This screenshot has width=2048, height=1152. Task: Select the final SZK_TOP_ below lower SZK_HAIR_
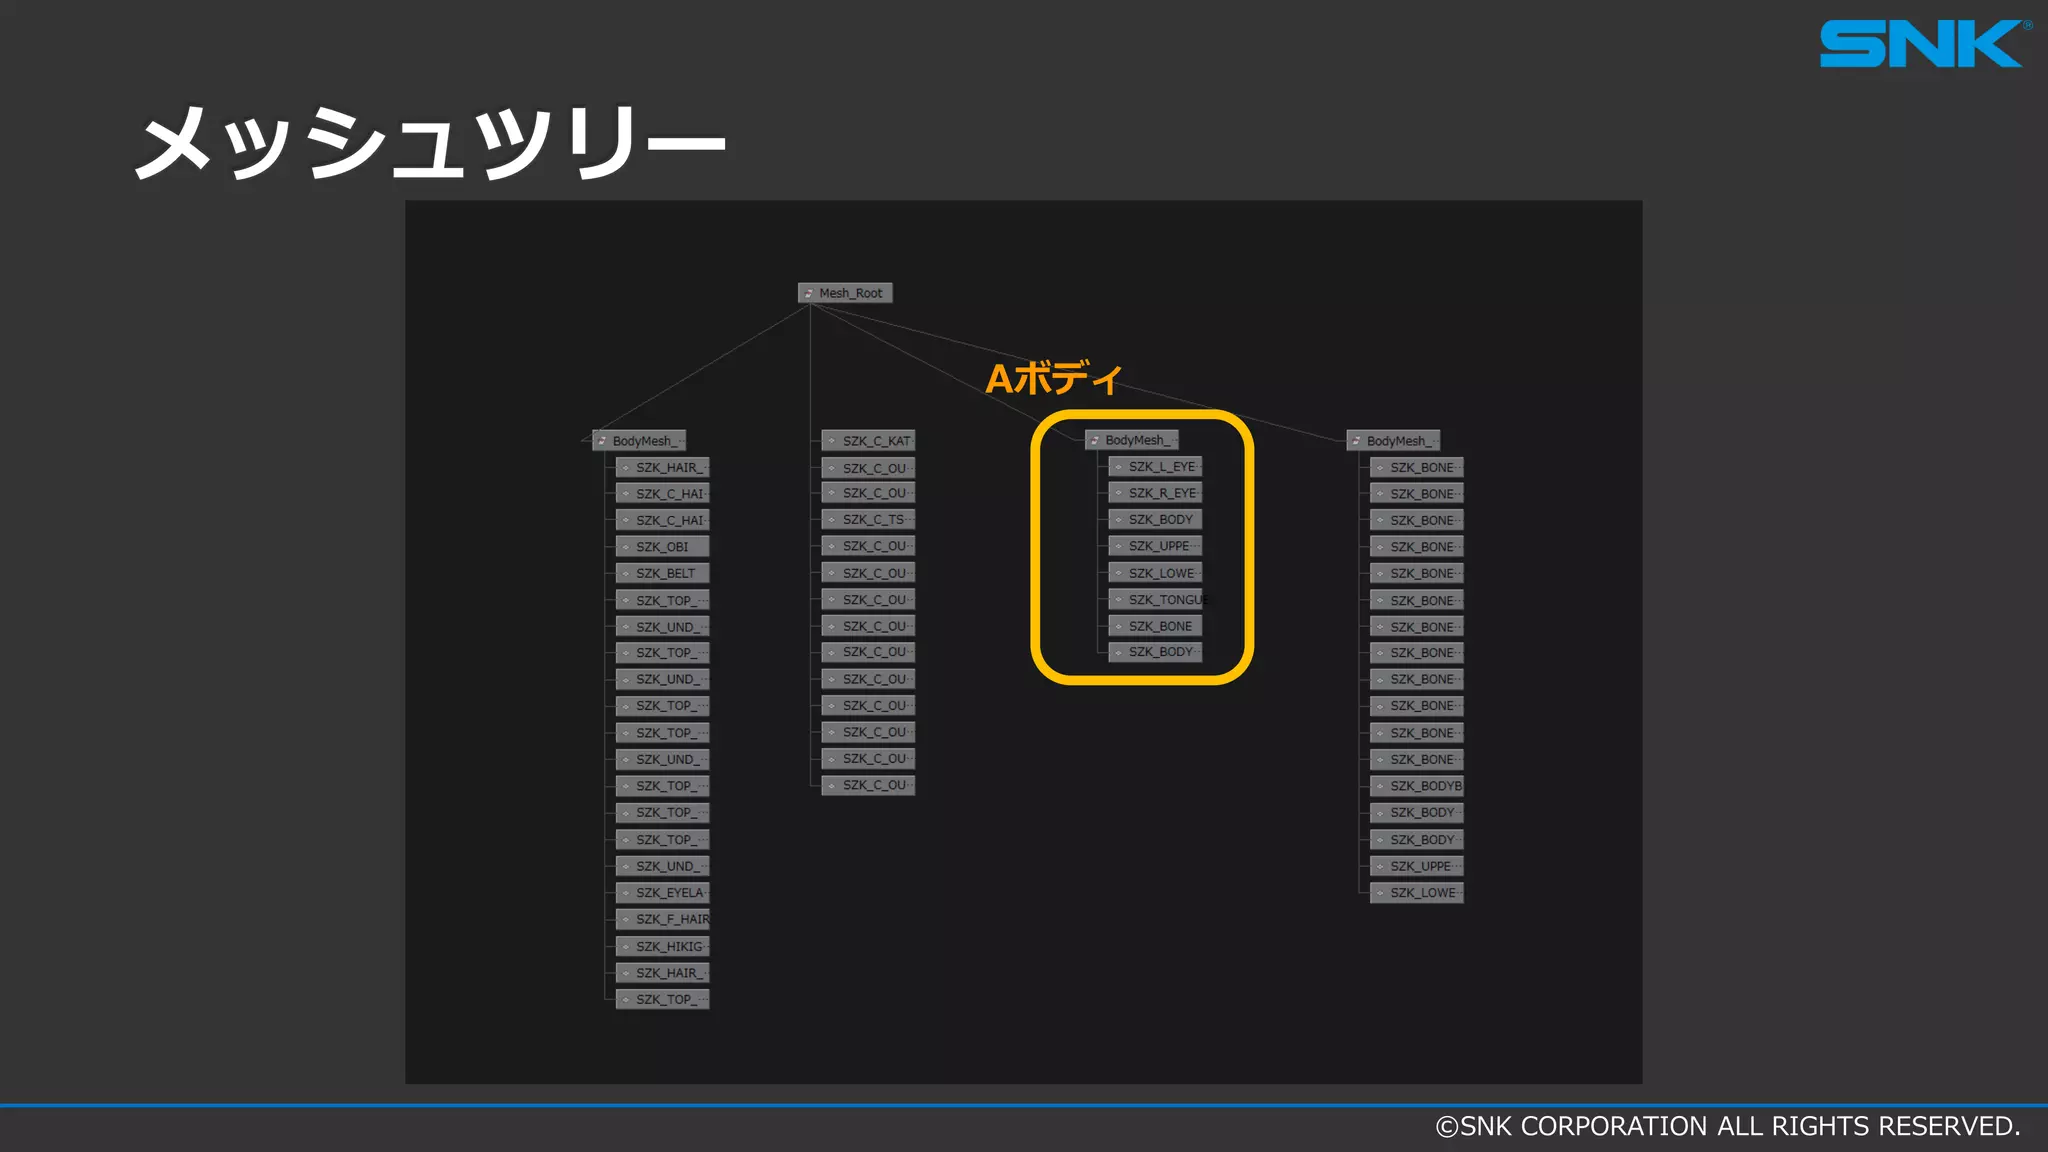click(662, 999)
